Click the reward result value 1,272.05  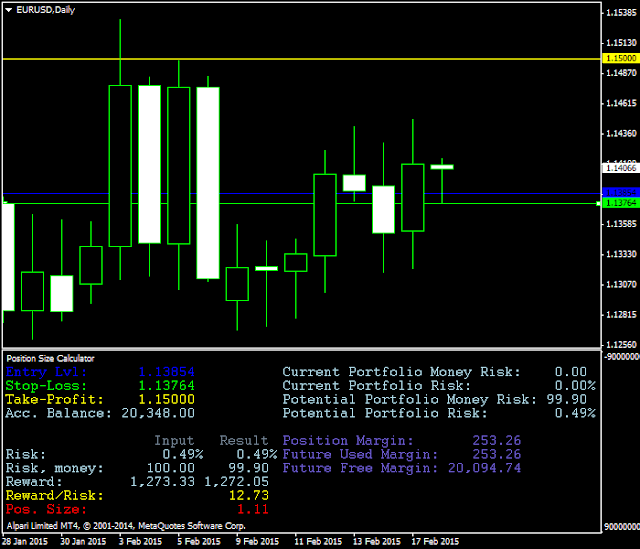tap(236, 482)
